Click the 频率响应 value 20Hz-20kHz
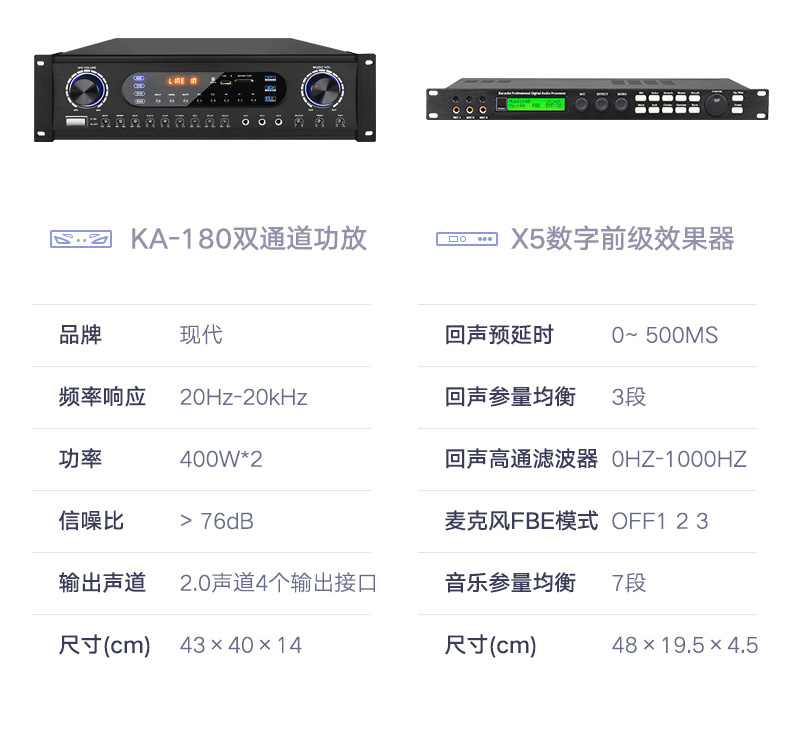Image resolution: width=790 pixels, height=744 pixels. pyautogui.click(x=243, y=397)
